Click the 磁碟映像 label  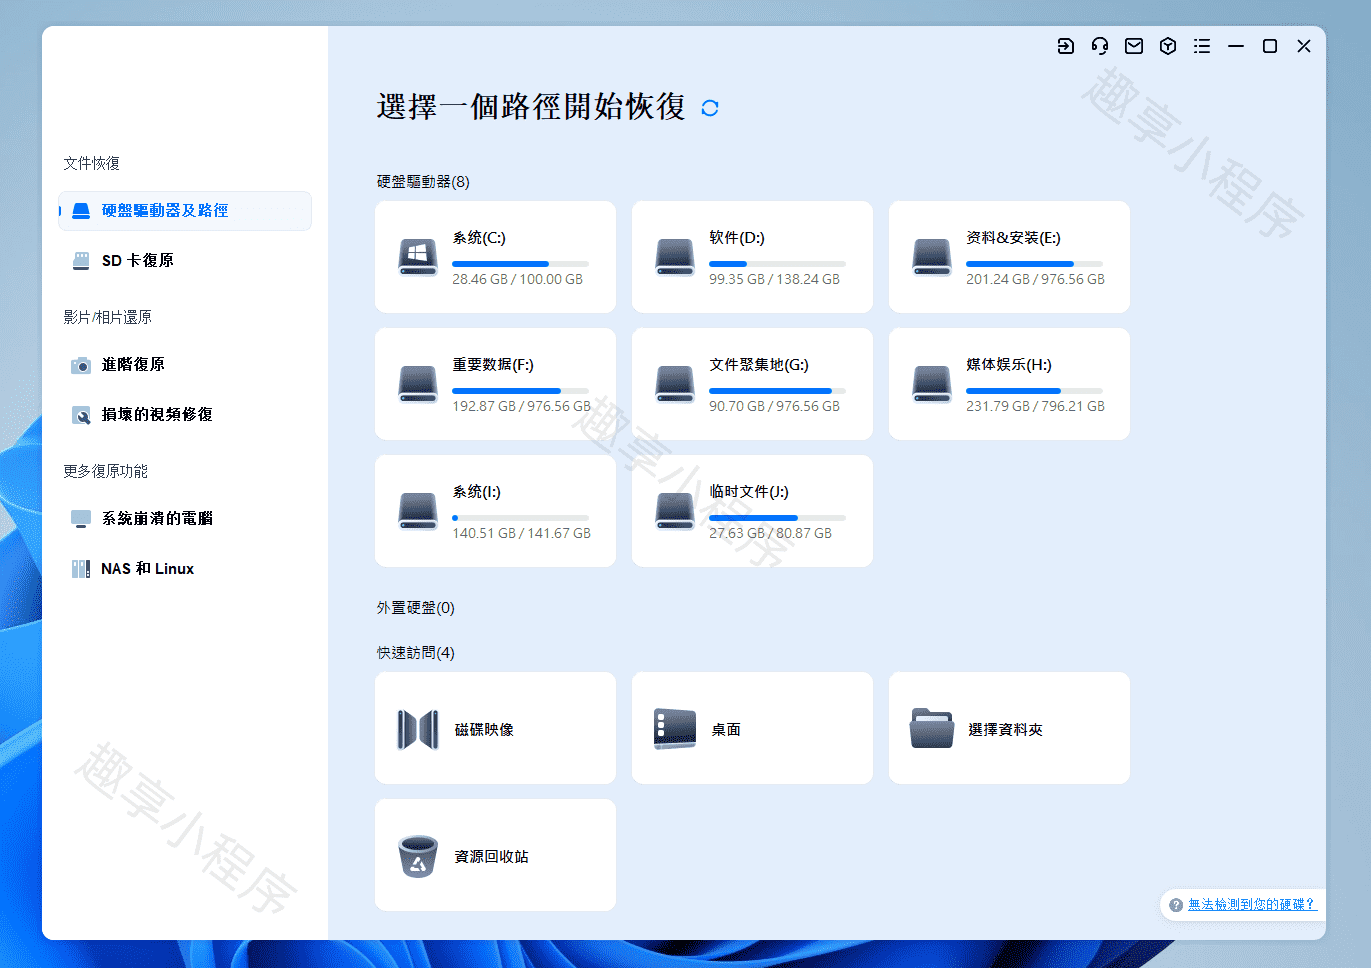(484, 730)
